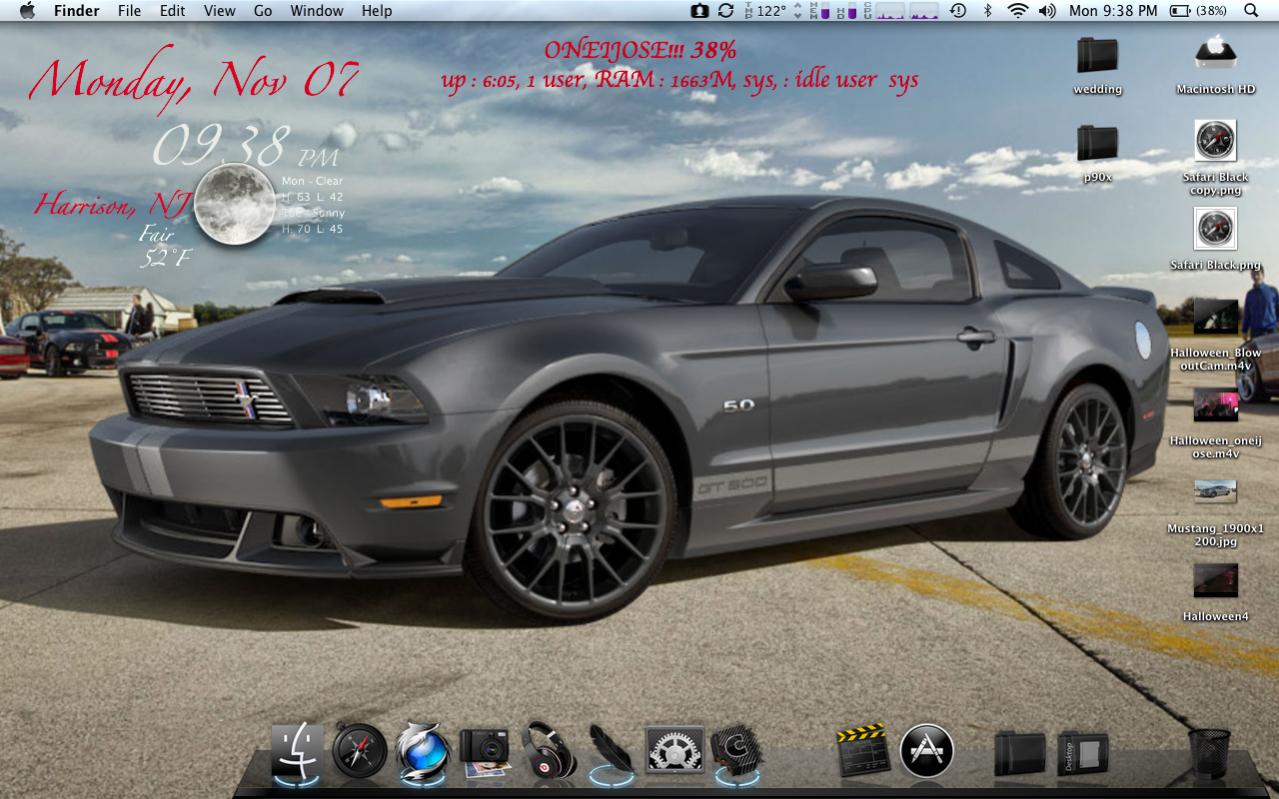Open the black folder stack in Dock
This screenshot has height=799, width=1279.
(x=1019, y=753)
